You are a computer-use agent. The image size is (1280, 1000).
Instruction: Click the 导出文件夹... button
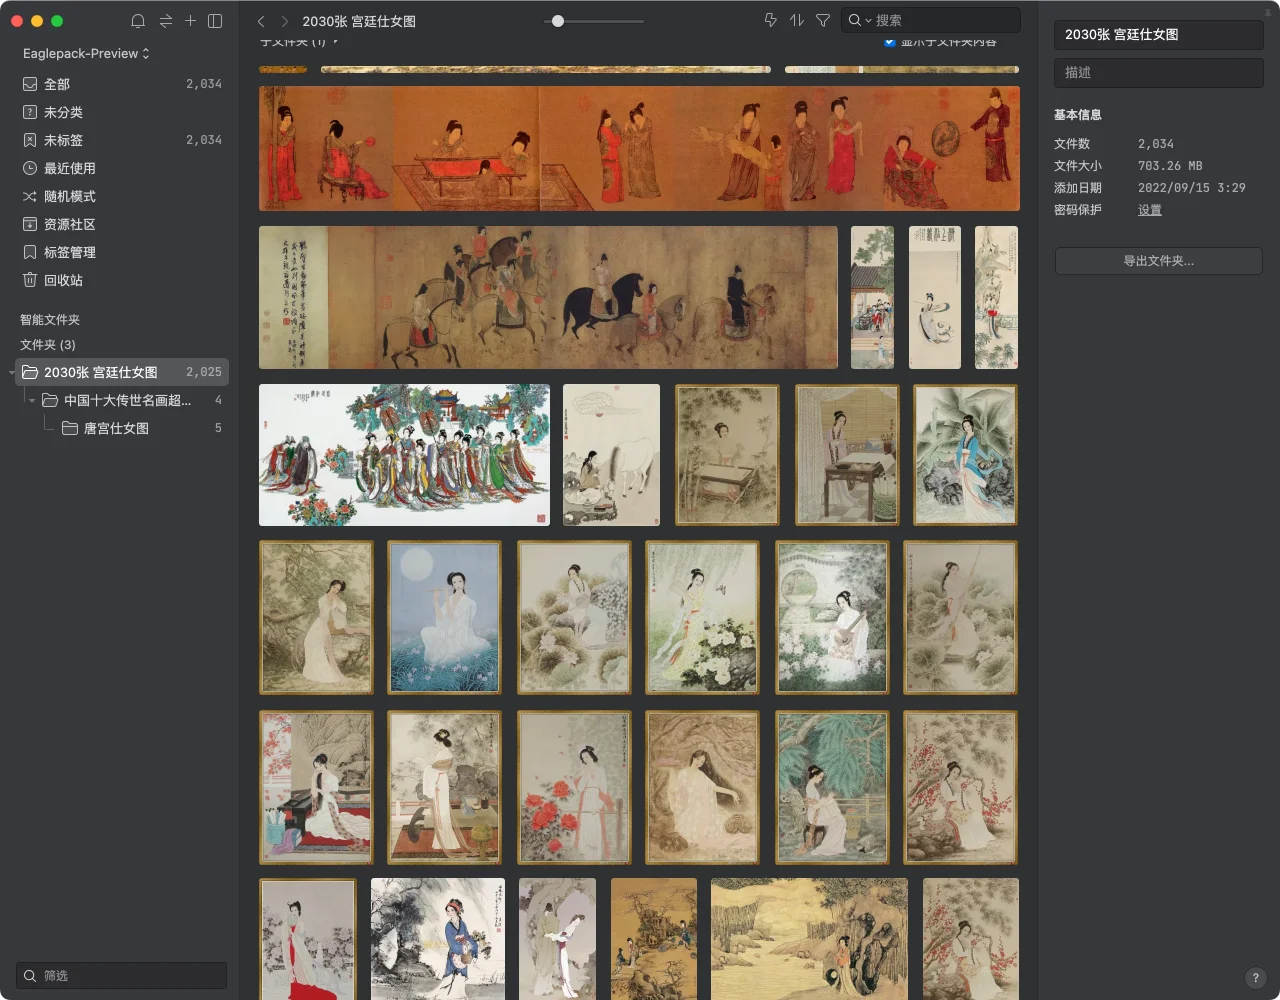point(1158,261)
